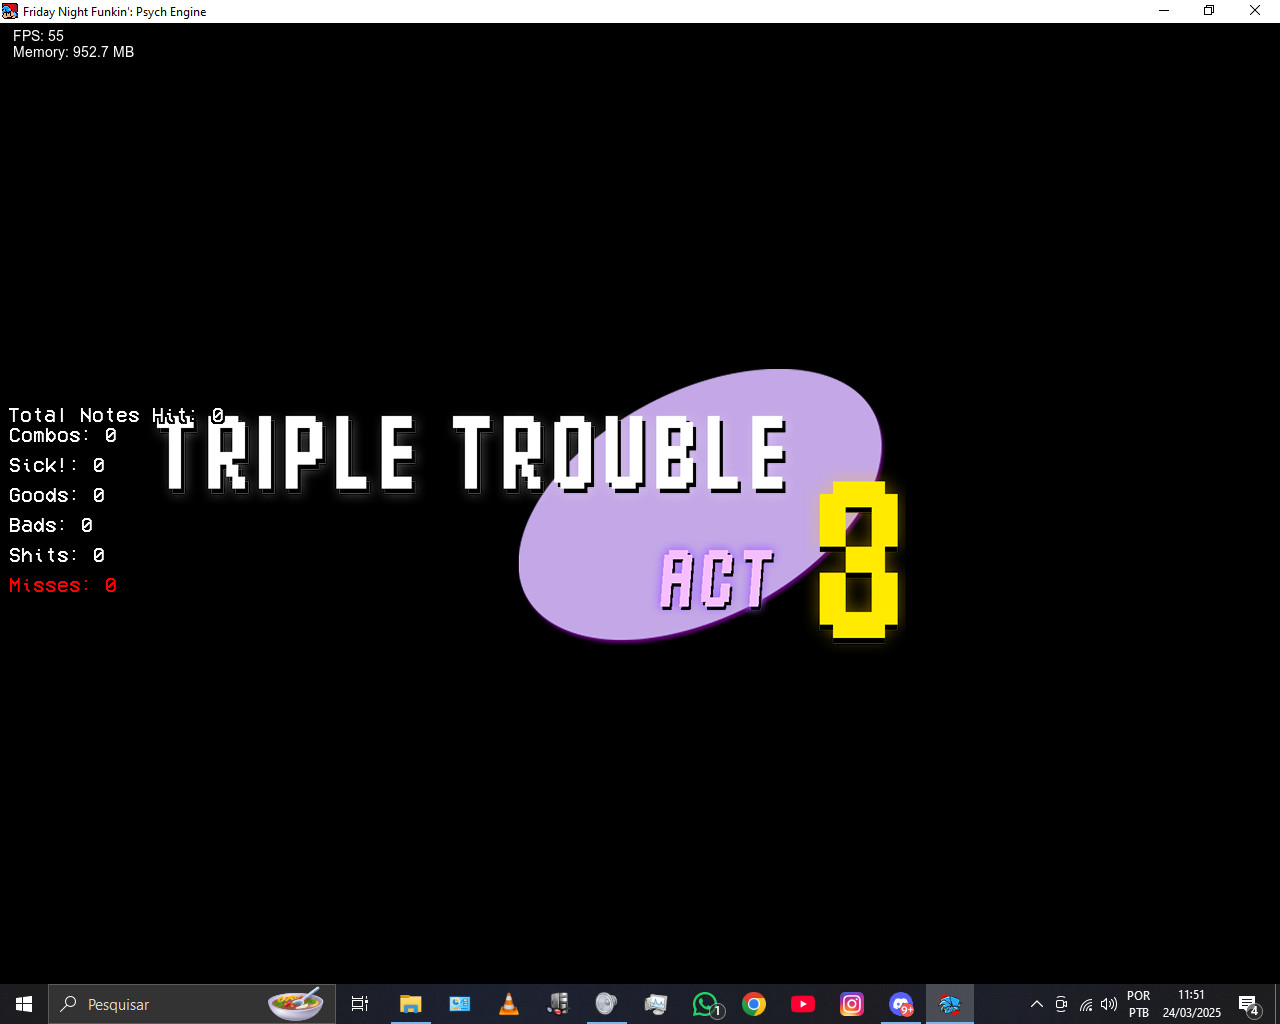Open File Explorer from the taskbar
Viewport: 1280px width, 1024px height.
[410, 1004]
